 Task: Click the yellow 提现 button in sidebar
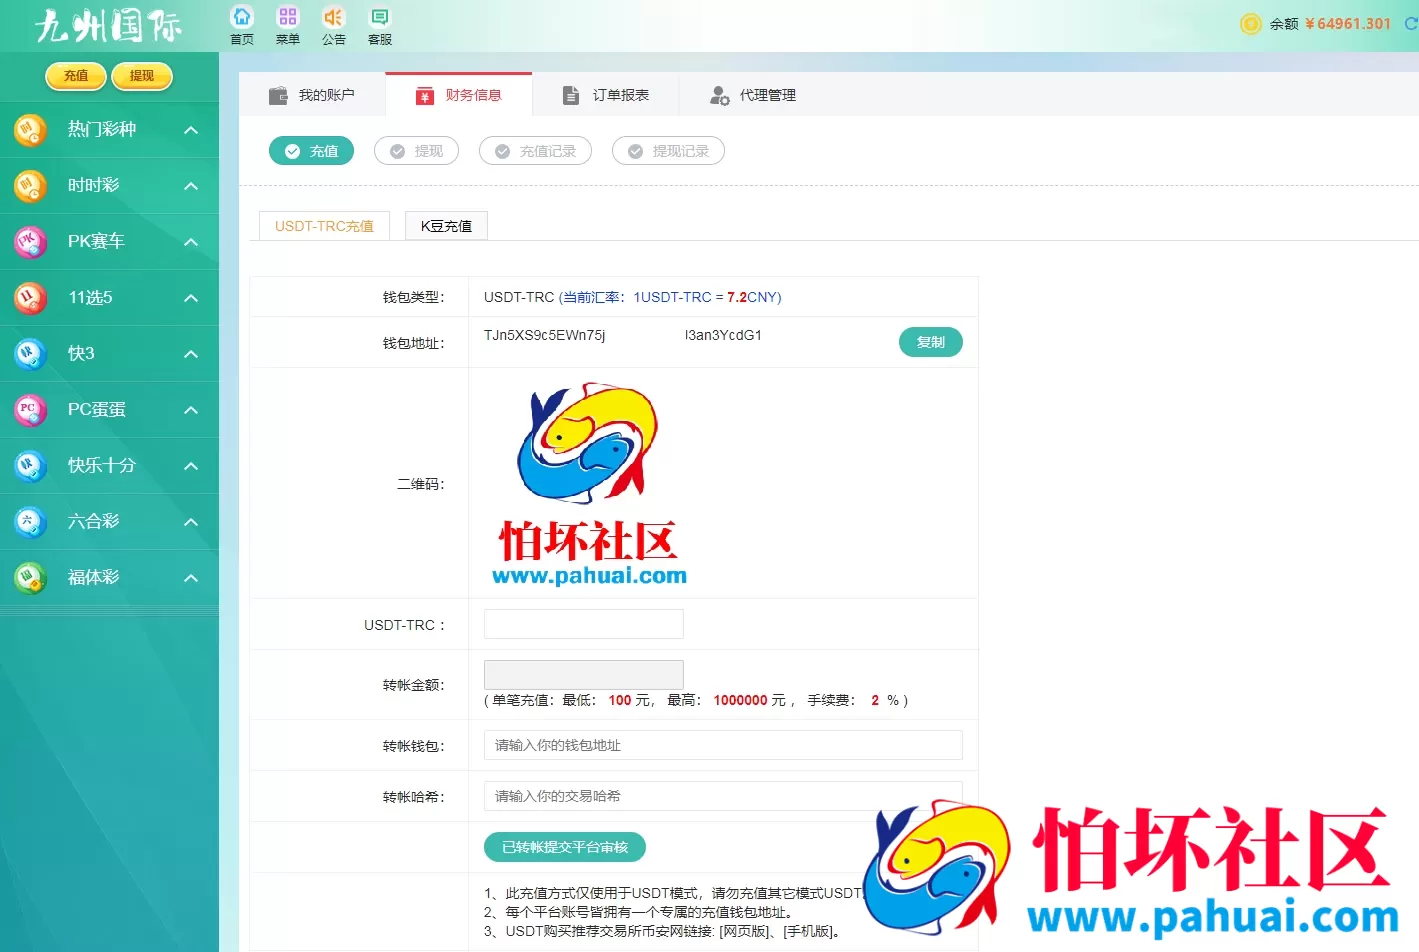pyautogui.click(x=142, y=76)
